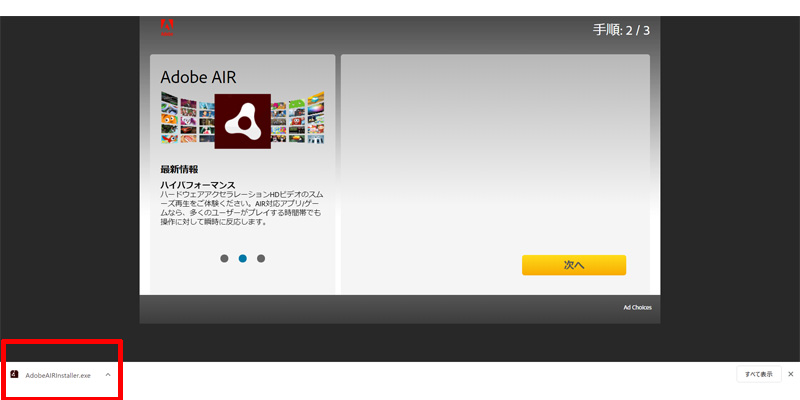This screenshot has width=800, height=400.
Task: Click the 手順: 2 / 3 step text
Action: coord(621,30)
